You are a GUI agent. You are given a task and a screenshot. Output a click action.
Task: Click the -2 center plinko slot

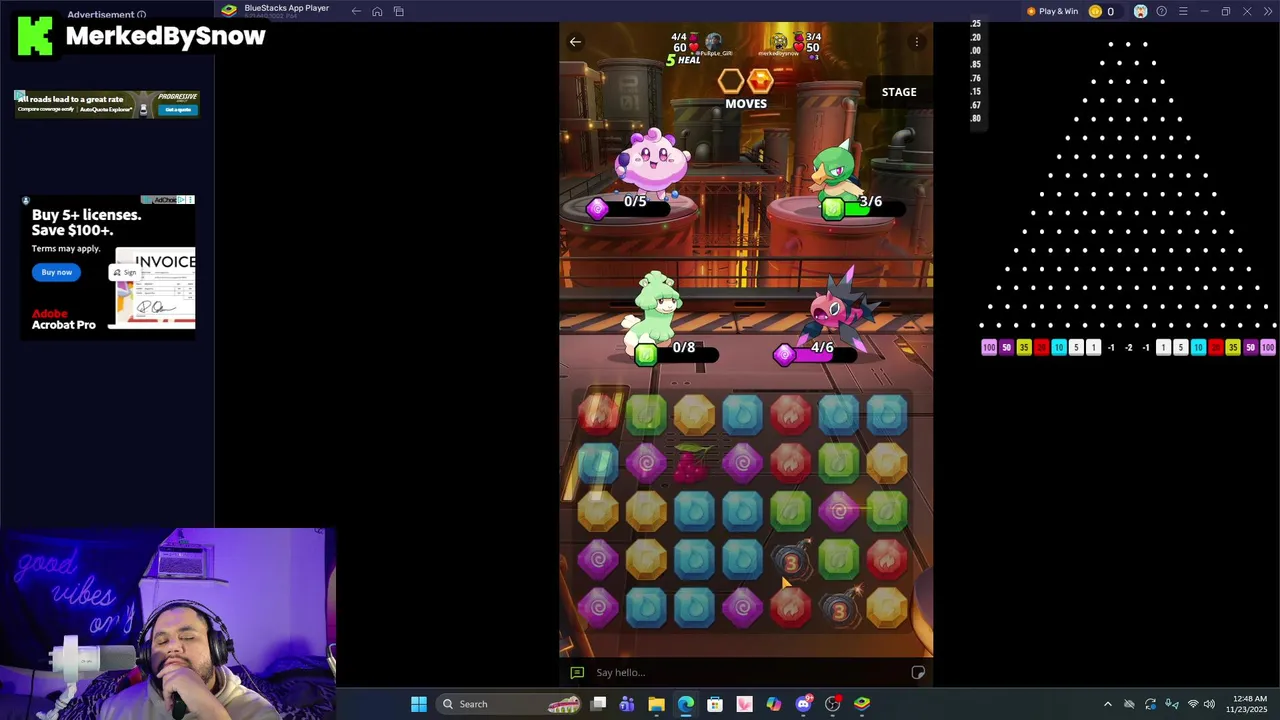click(1129, 347)
